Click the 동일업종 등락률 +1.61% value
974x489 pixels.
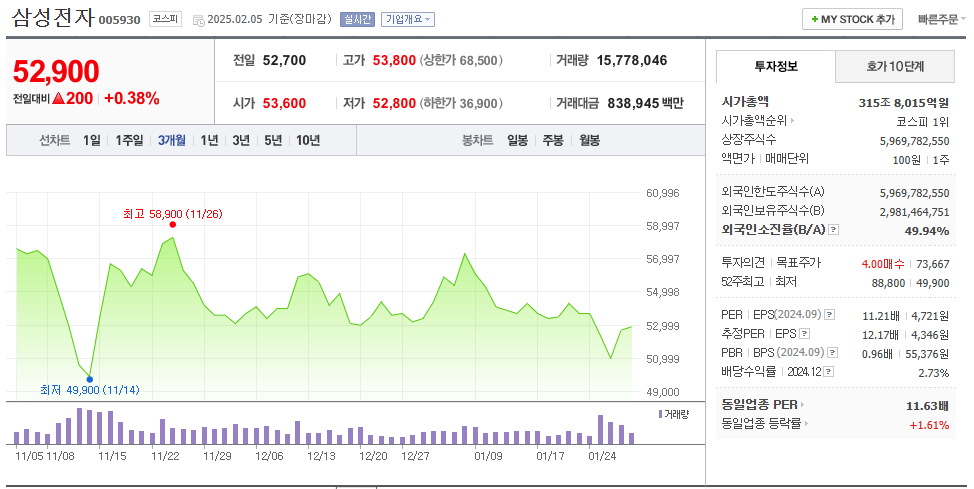[x=929, y=425]
